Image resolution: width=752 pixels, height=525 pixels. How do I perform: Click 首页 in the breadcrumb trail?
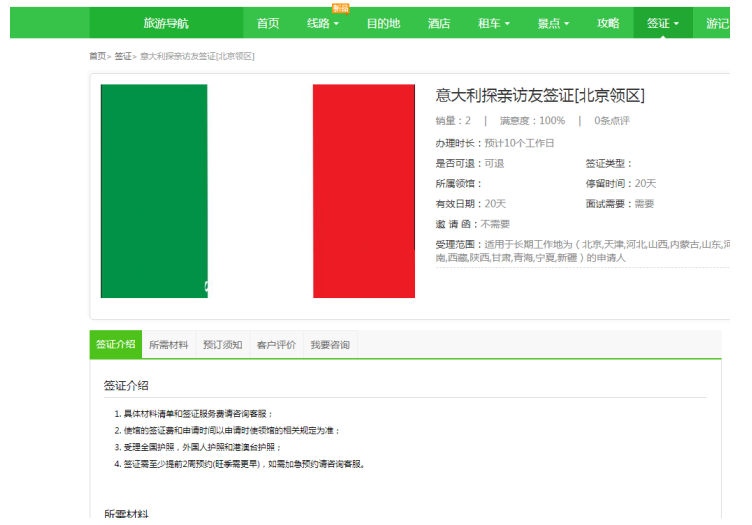97,56
